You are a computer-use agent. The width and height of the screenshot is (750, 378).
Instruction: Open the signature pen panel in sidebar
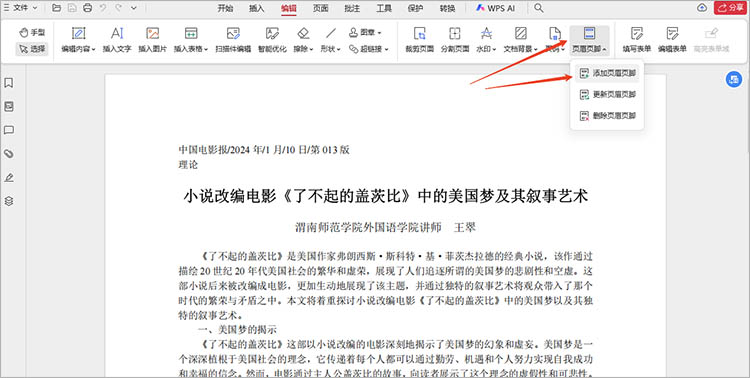tap(9, 178)
